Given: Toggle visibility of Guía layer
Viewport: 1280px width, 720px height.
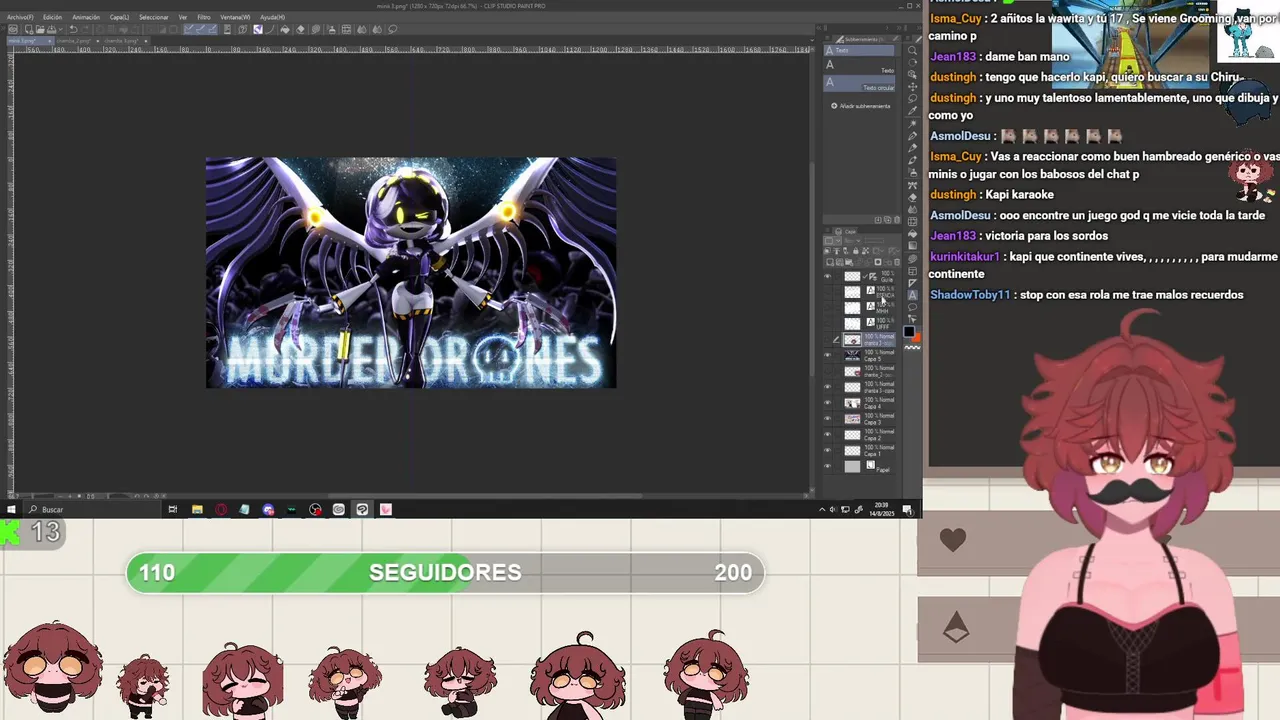Looking at the screenshot, I should [827, 276].
